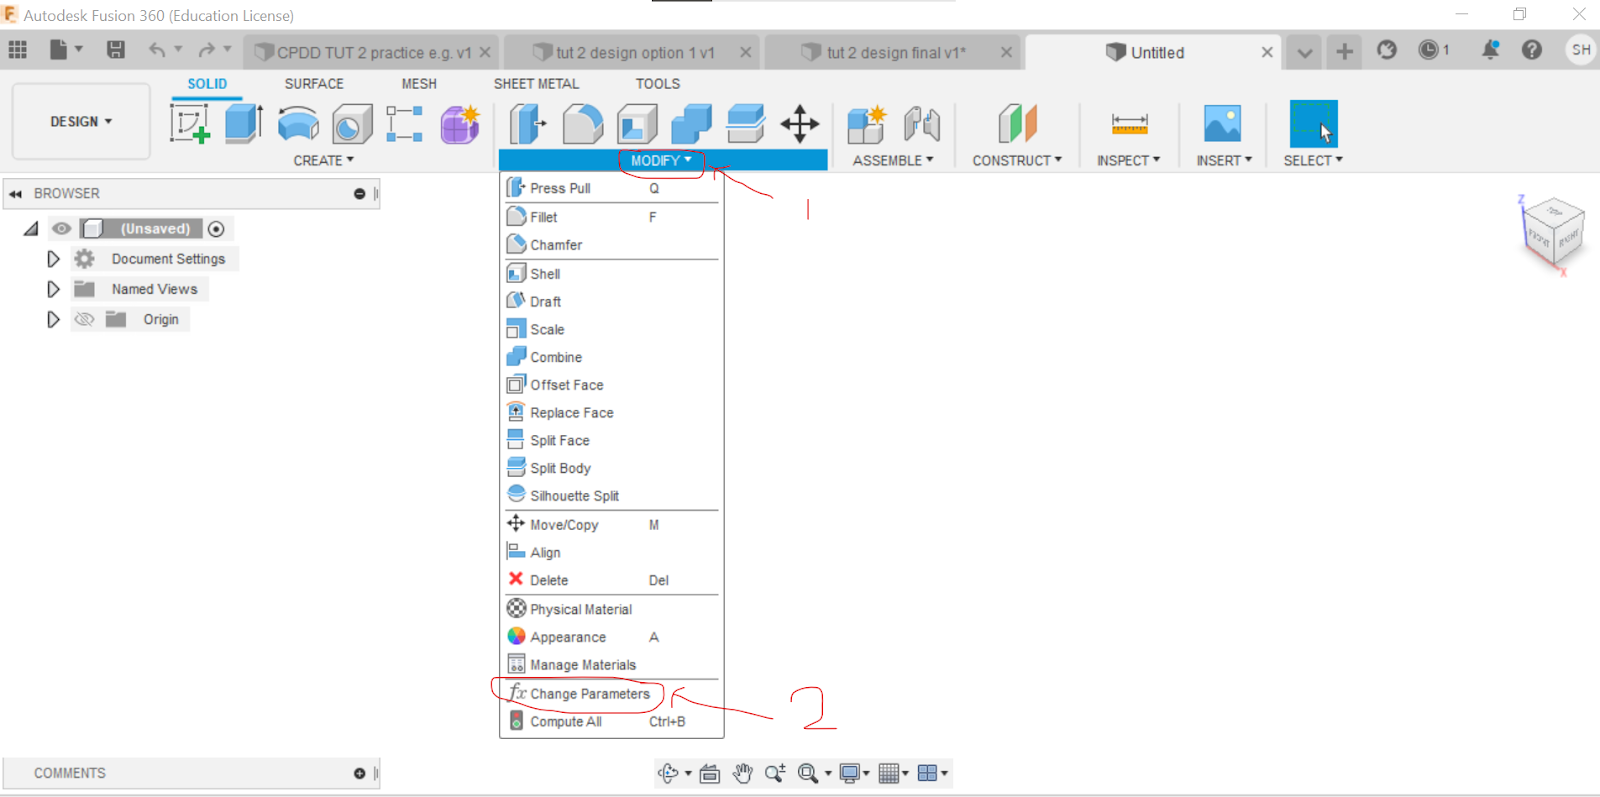
Task: Open the document tabs overflow chevron
Action: (x=1304, y=52)
